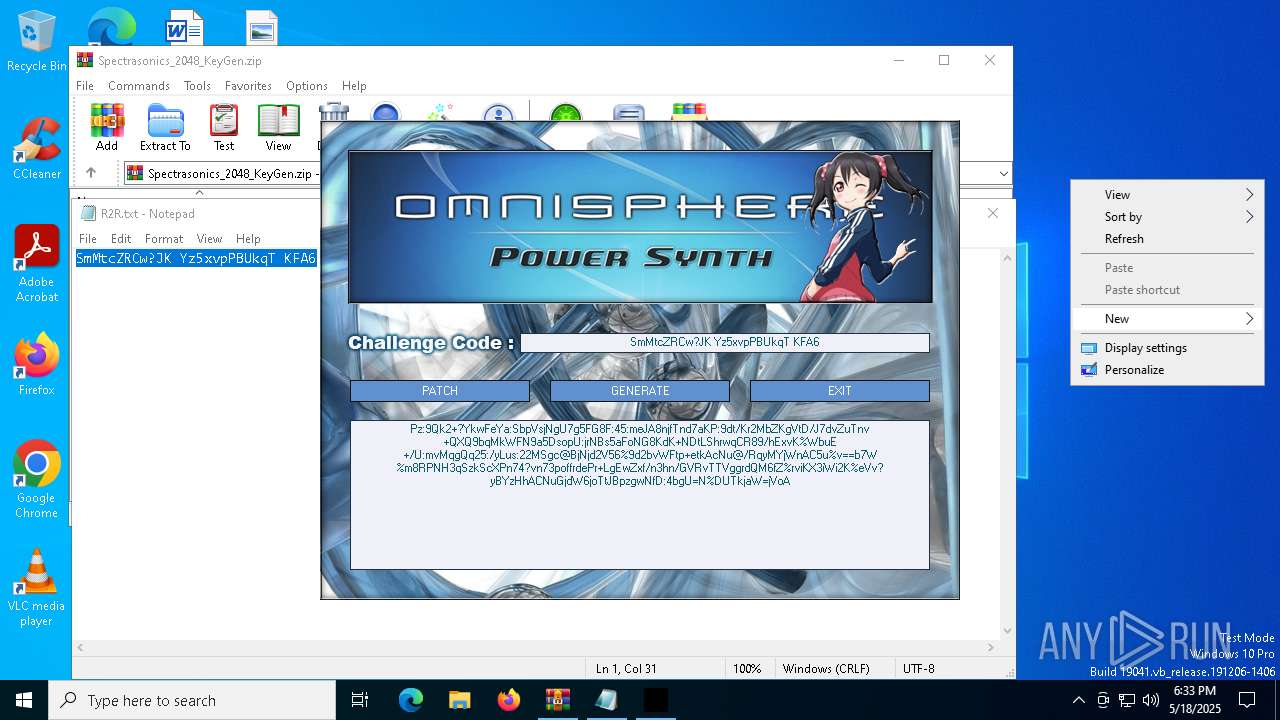
Task: Click the generated response code text area
Action: point(640,495)
